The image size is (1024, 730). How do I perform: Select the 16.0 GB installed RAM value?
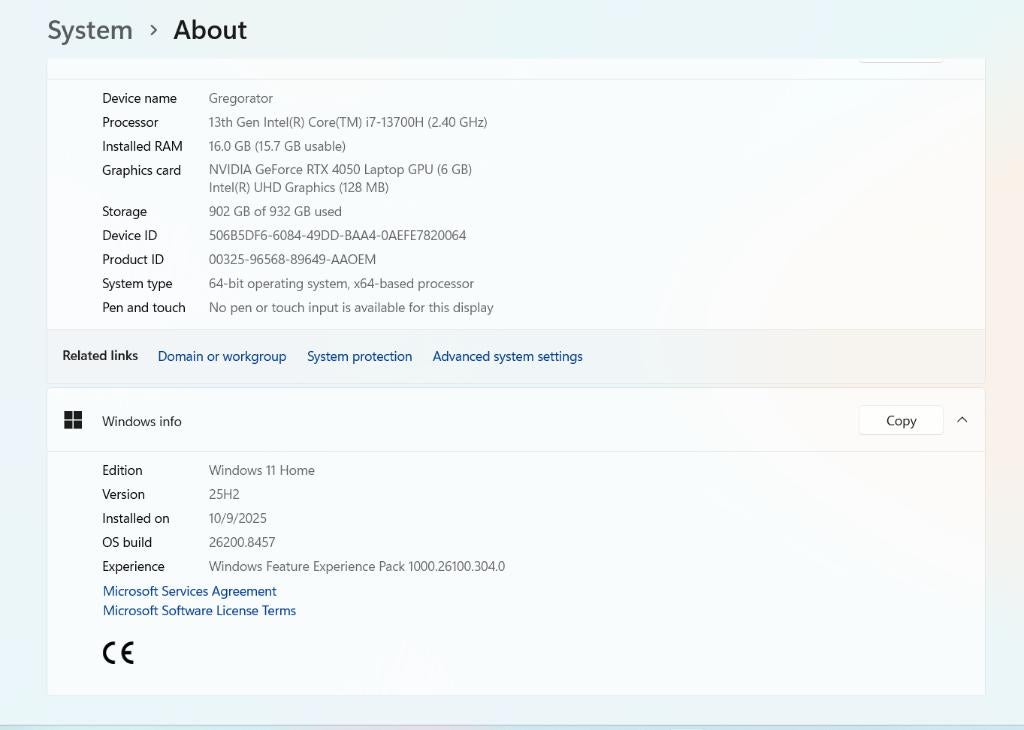point(277,146)
